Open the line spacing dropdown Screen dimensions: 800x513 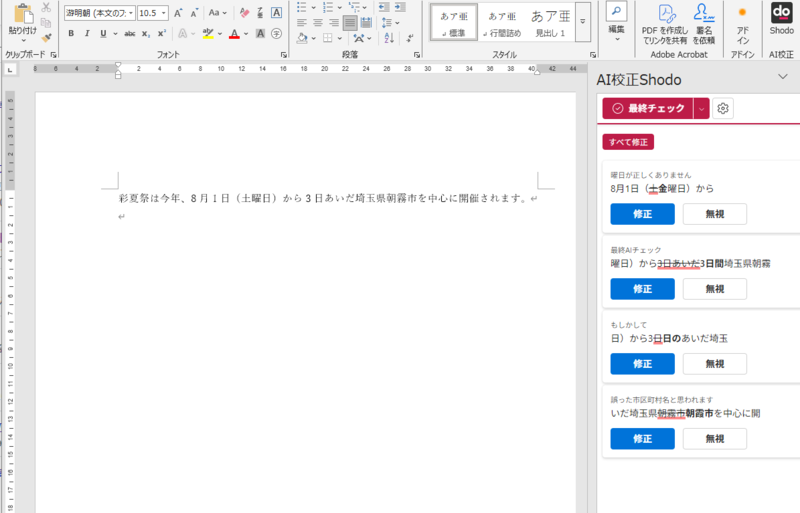390,22
